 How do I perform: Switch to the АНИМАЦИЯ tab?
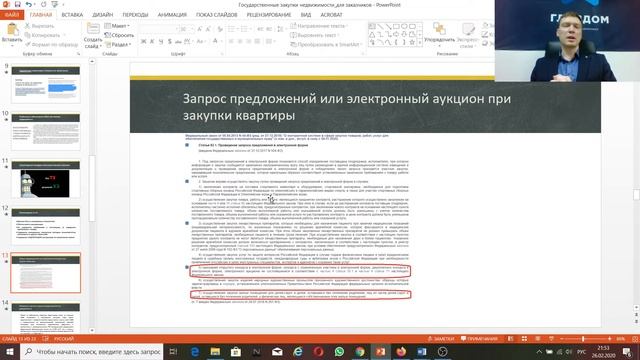point(172,15)
